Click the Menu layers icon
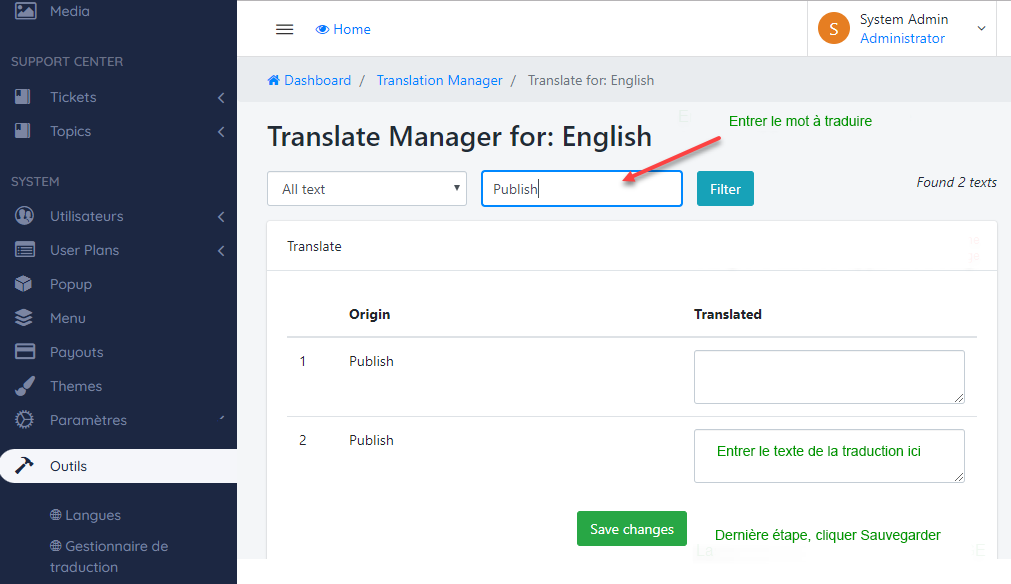Viewport: 1011px width, 584px height. [25, 318]
